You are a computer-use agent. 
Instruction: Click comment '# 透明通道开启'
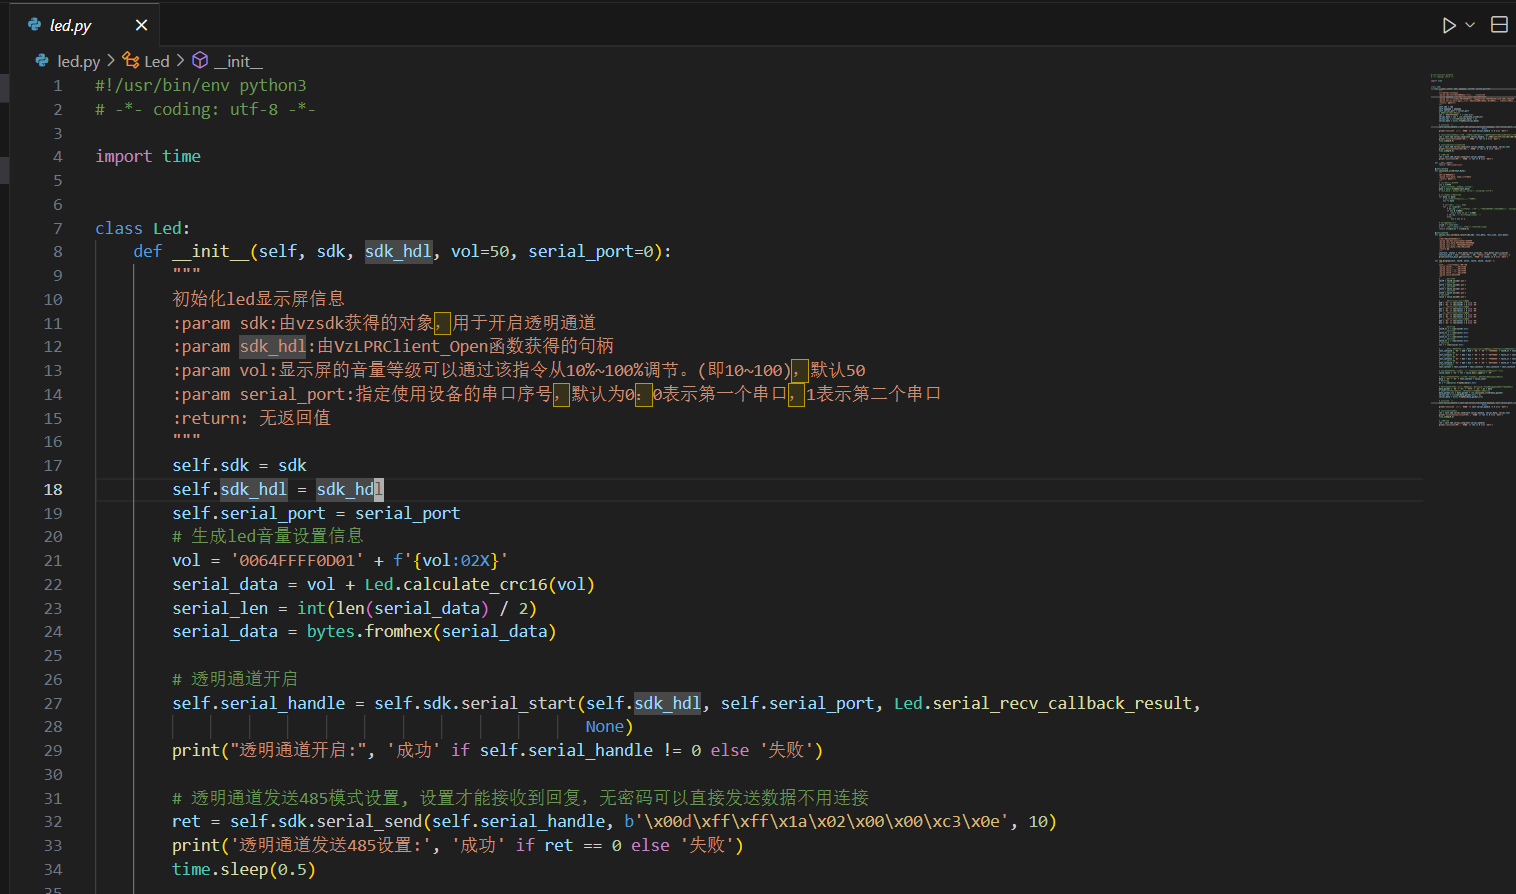(235, 679)
